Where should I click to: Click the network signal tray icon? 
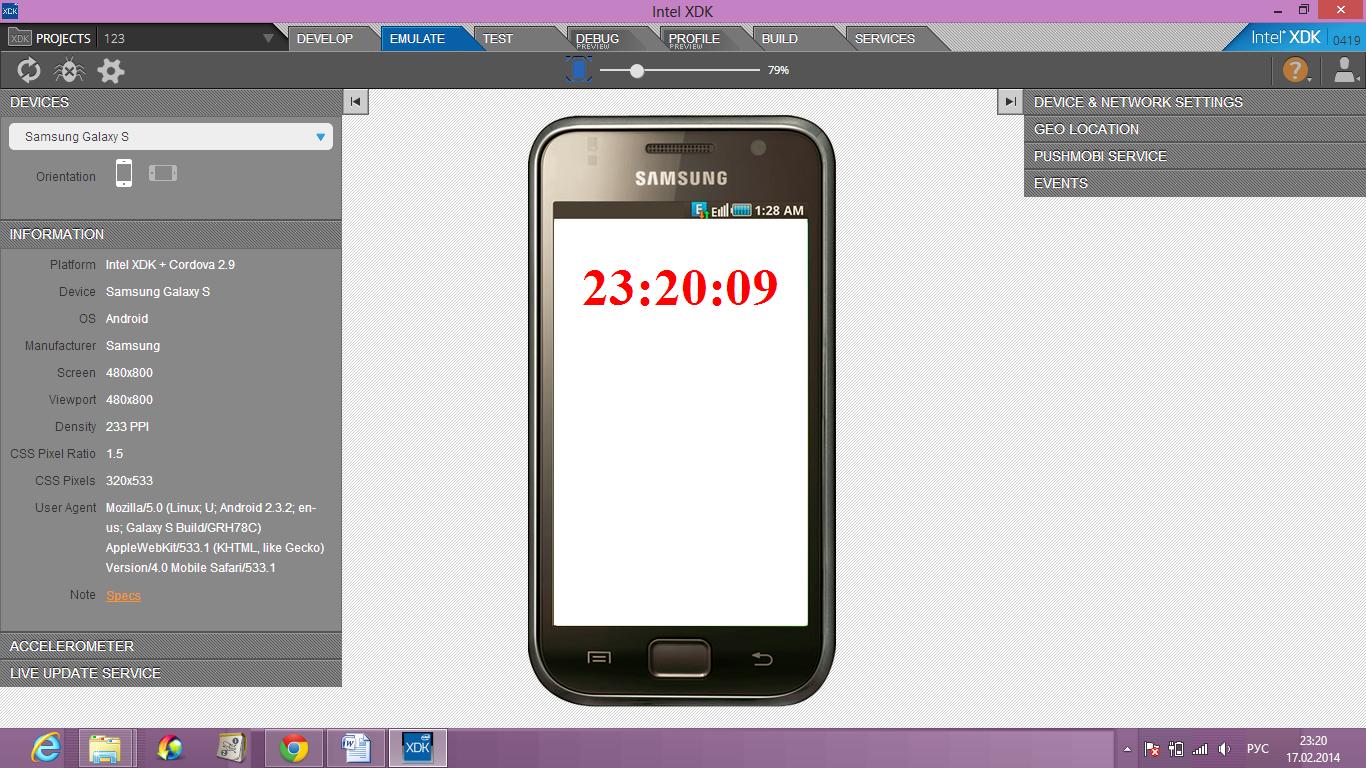pyautogui.click(x=1200, y=748)
